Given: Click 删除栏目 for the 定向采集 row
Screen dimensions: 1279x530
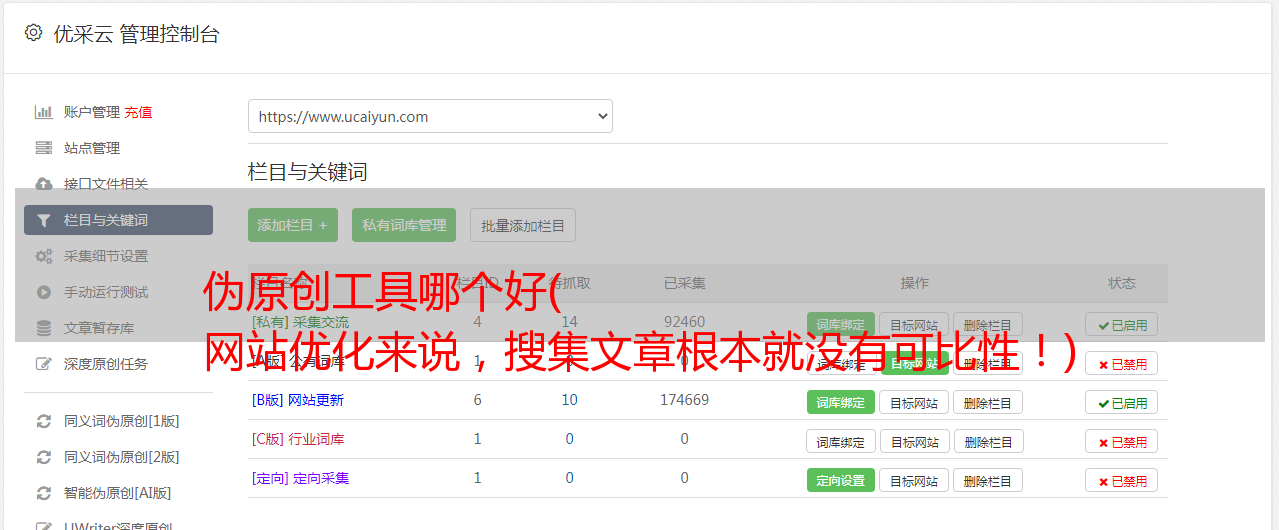Looking at the screenshot, I should pos(988,480).
